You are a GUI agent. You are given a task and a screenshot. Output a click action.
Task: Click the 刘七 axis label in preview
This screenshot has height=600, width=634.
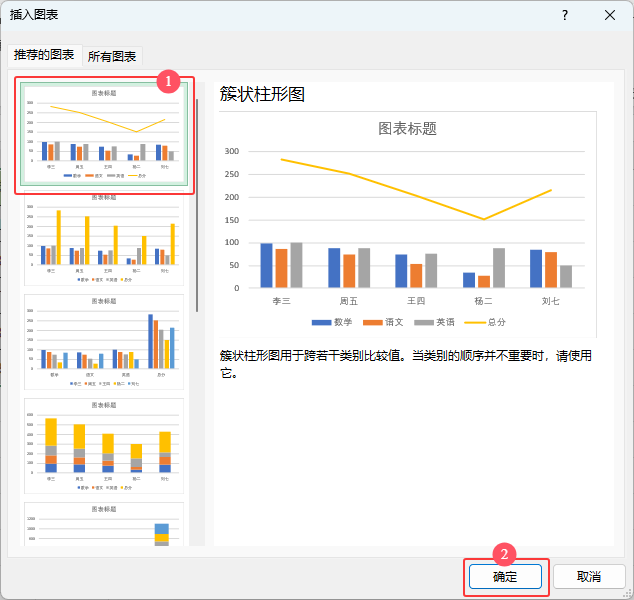pyautogui.click(x=551, y=301)
